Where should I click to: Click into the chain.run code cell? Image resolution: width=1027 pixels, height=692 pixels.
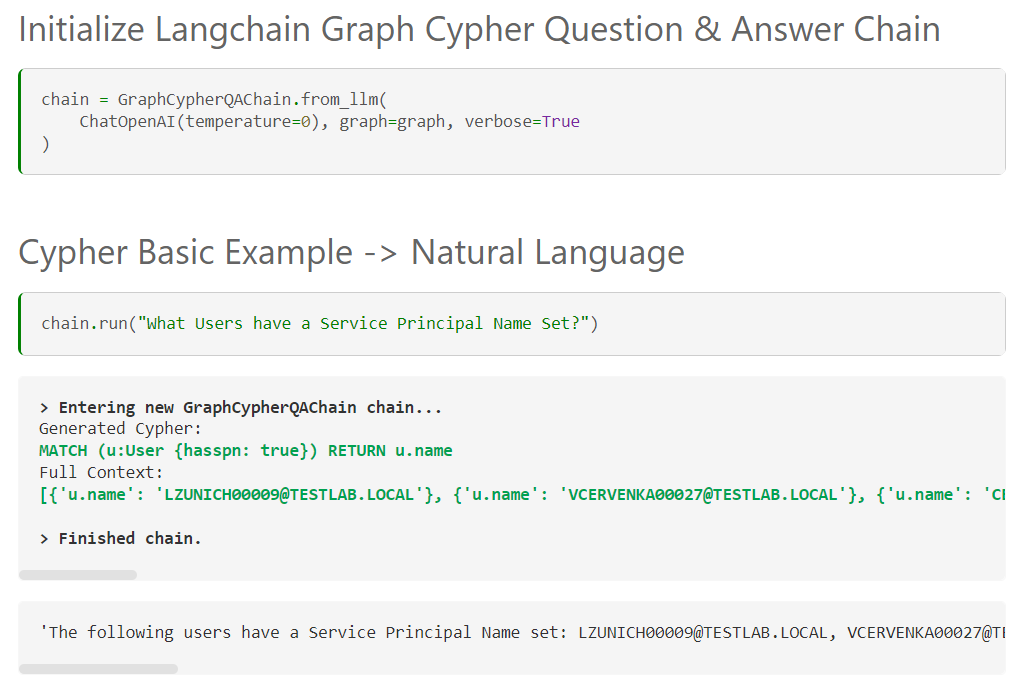[512, 324]
